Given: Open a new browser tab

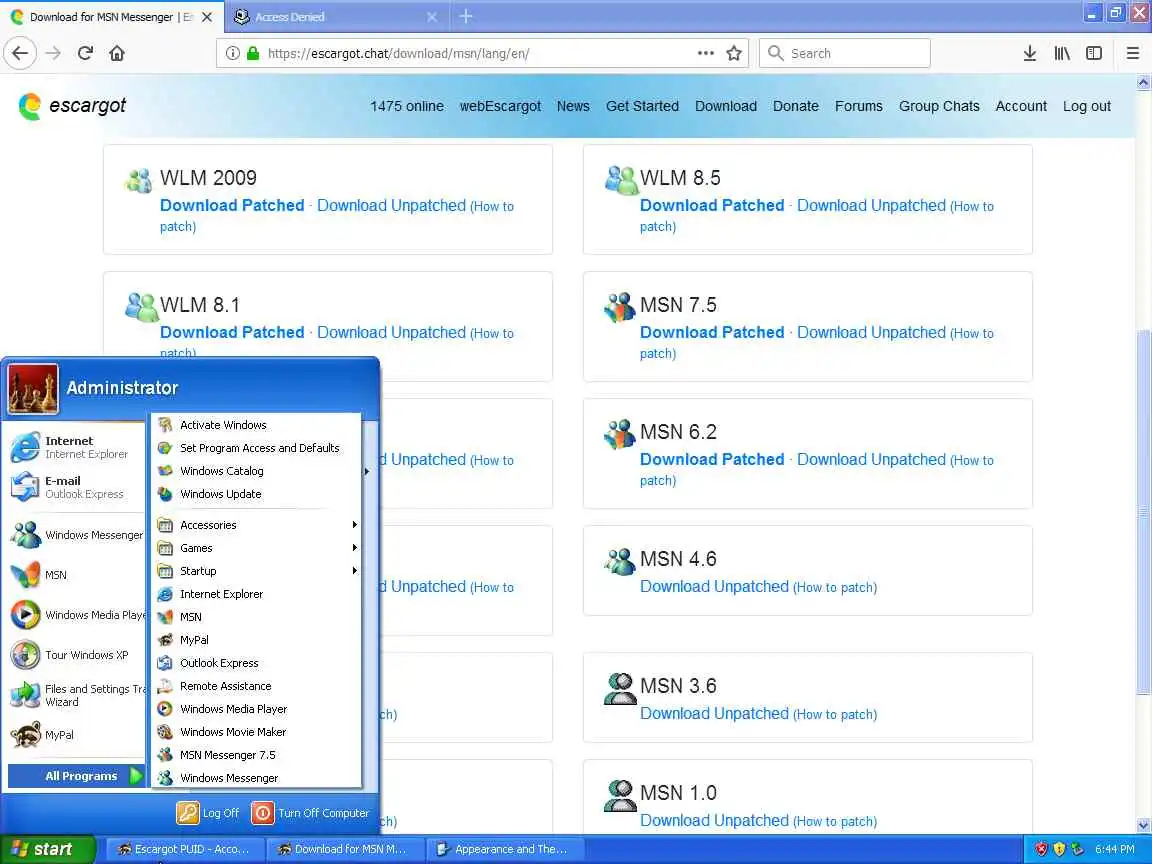Looking at the screenshot, I should tap(466, 16).
